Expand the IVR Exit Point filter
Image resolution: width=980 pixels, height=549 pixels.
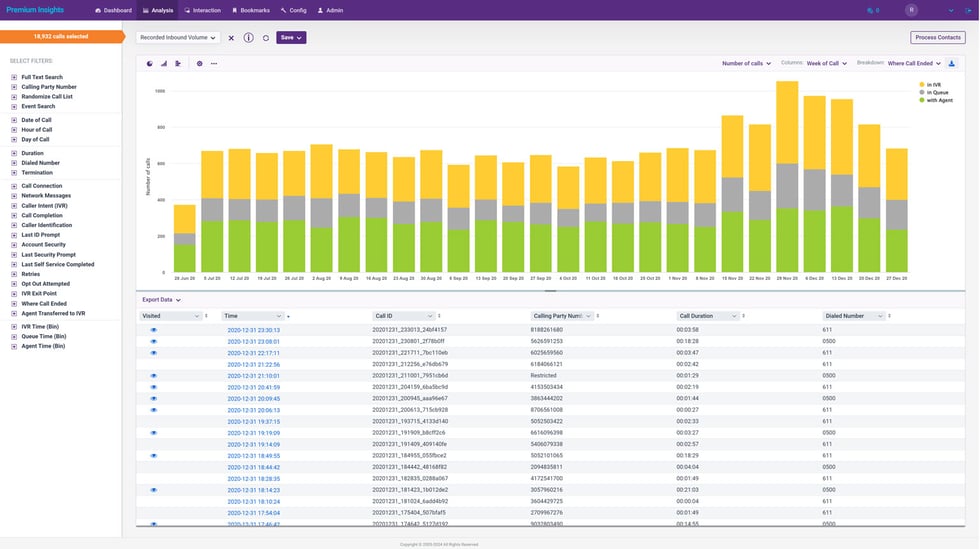14,294
